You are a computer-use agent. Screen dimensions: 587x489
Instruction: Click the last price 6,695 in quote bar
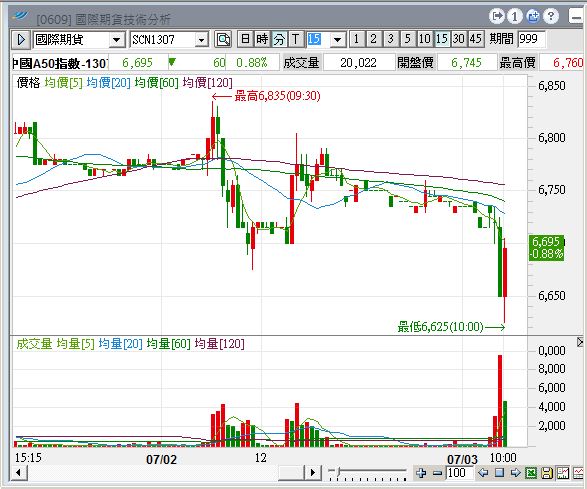[x=137, y=63]
